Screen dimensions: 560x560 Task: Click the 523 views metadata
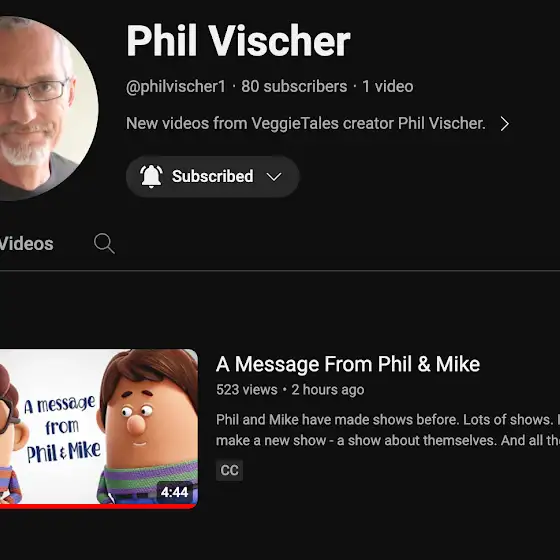[247, 390]
